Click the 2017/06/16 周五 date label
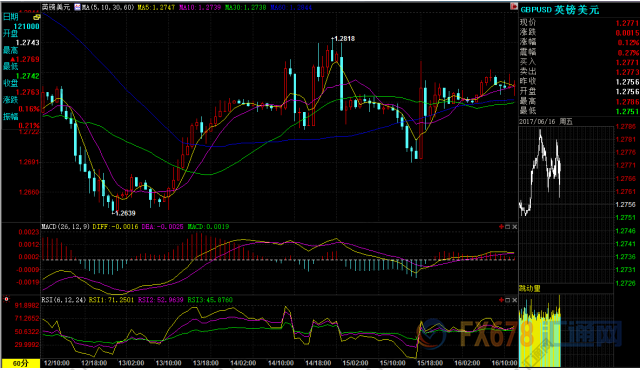 546,122
